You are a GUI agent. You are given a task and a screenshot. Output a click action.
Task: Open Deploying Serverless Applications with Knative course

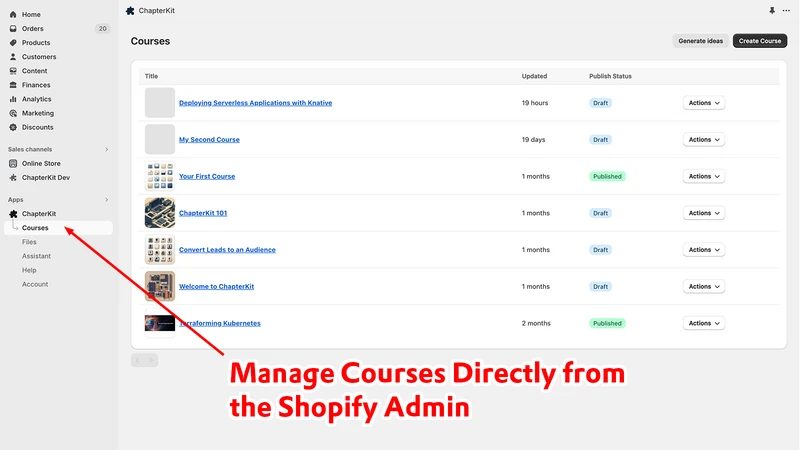(x=256, y=103)
